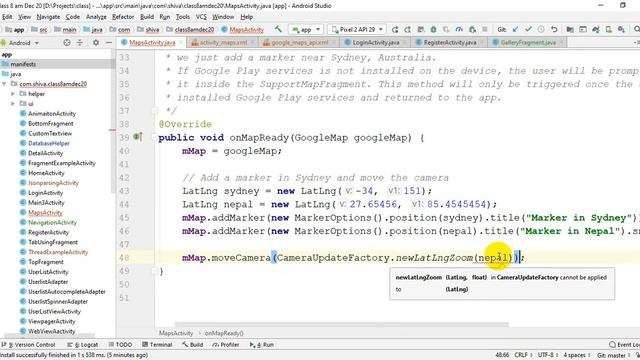Click the Profile app gauge icon

click(459, 29)
